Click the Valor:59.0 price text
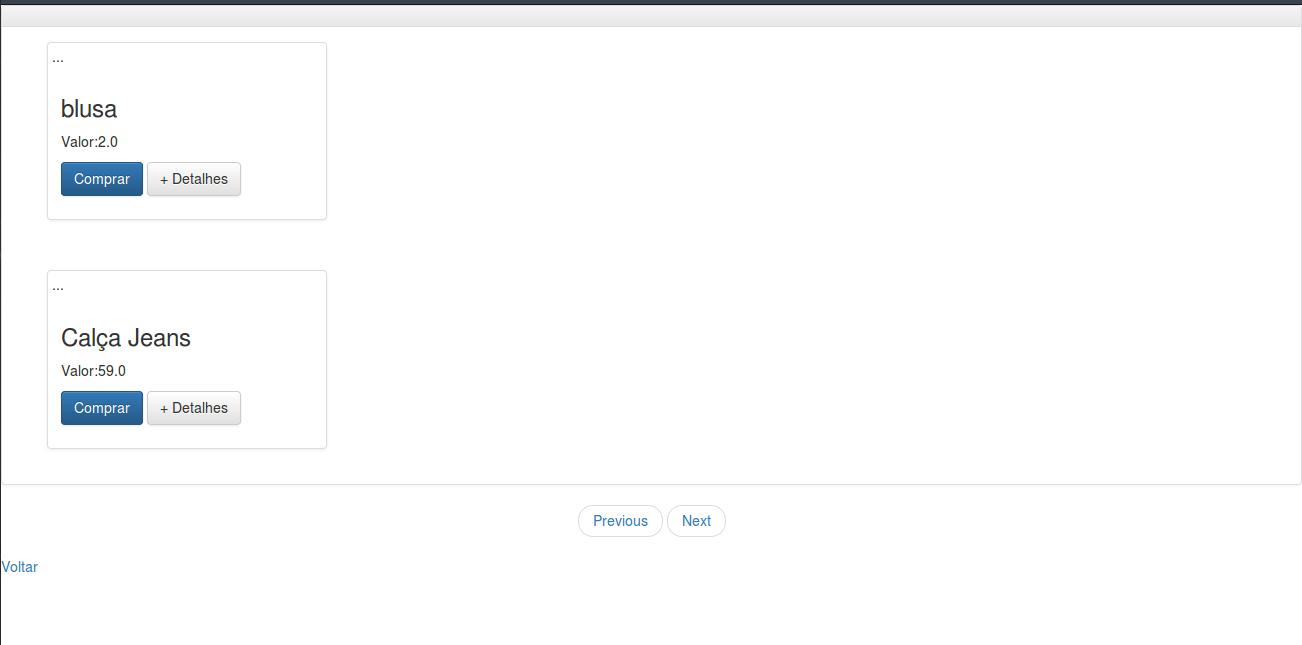 coord(93,371)
